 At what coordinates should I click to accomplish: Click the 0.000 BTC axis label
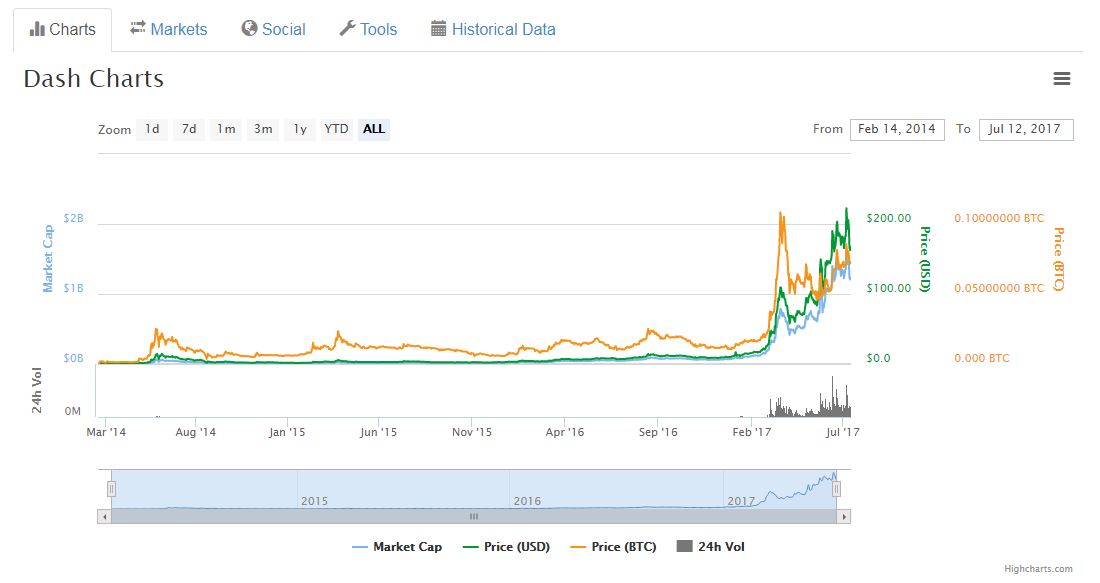(981, 358)
